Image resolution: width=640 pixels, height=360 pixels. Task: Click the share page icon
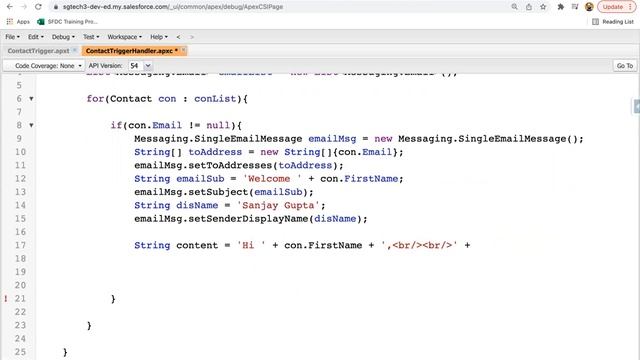click(529, 7)
